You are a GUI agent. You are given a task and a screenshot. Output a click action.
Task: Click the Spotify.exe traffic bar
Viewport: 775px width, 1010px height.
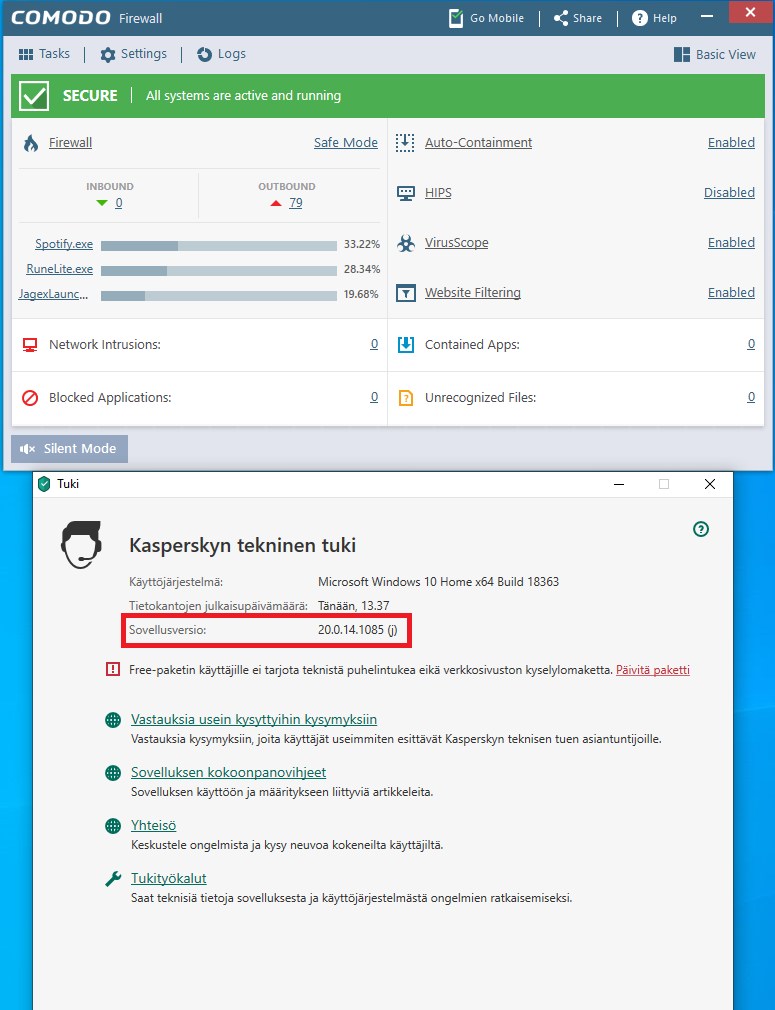pyautogui.click(x=219, y=245)
